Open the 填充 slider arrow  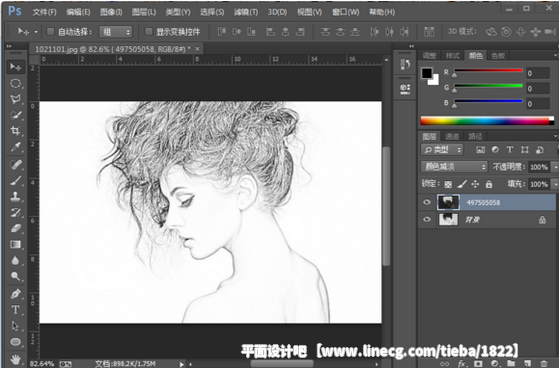click(x=555, y=184)
